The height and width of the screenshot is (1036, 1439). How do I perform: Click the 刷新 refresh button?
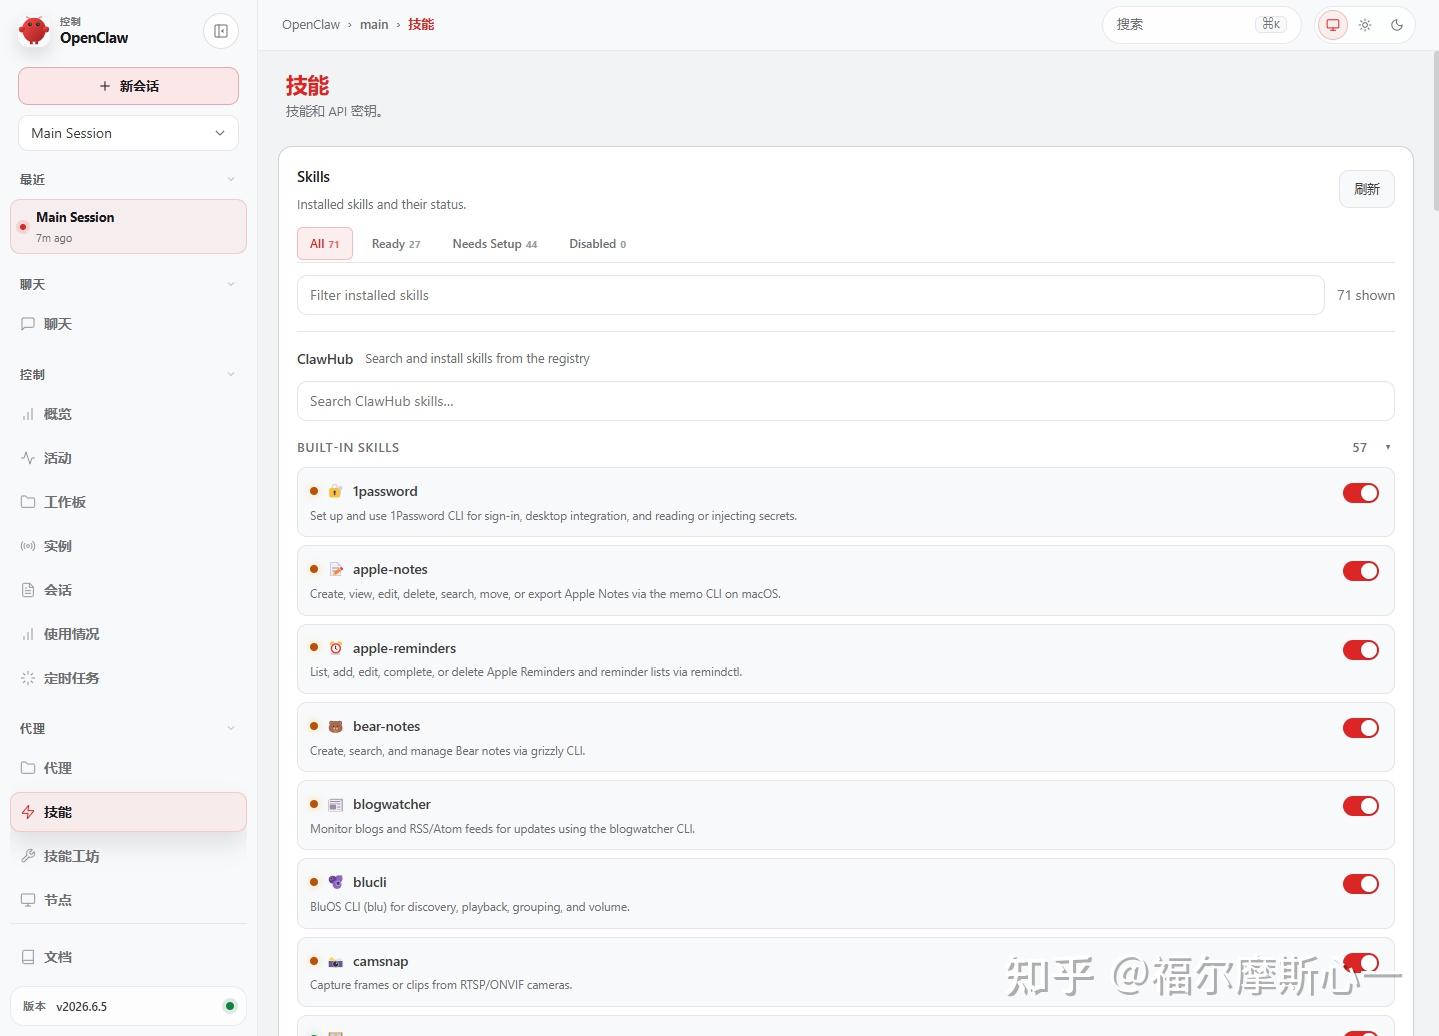pyautogui.click(x=1367, y=189)
